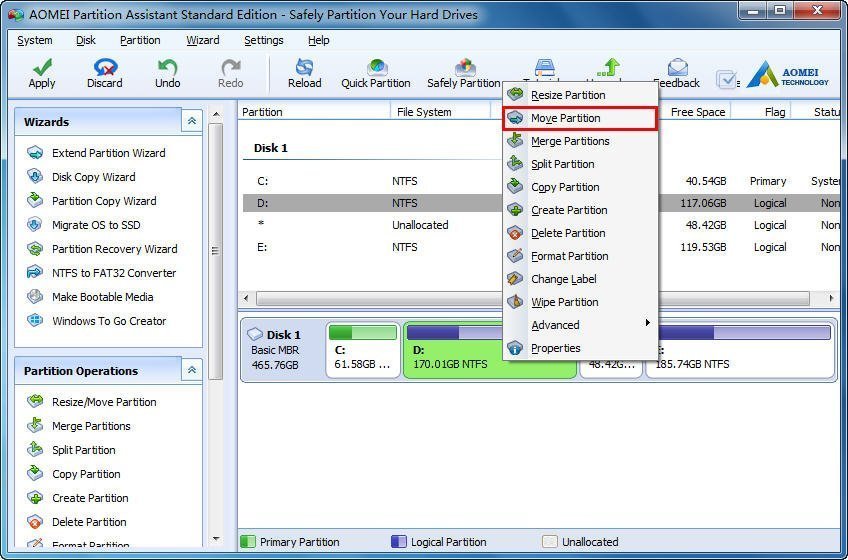Image resolution: width=848 pixels, height=560 pixels.
Task: Open the Partition menu
Action: tap(140, 40)
